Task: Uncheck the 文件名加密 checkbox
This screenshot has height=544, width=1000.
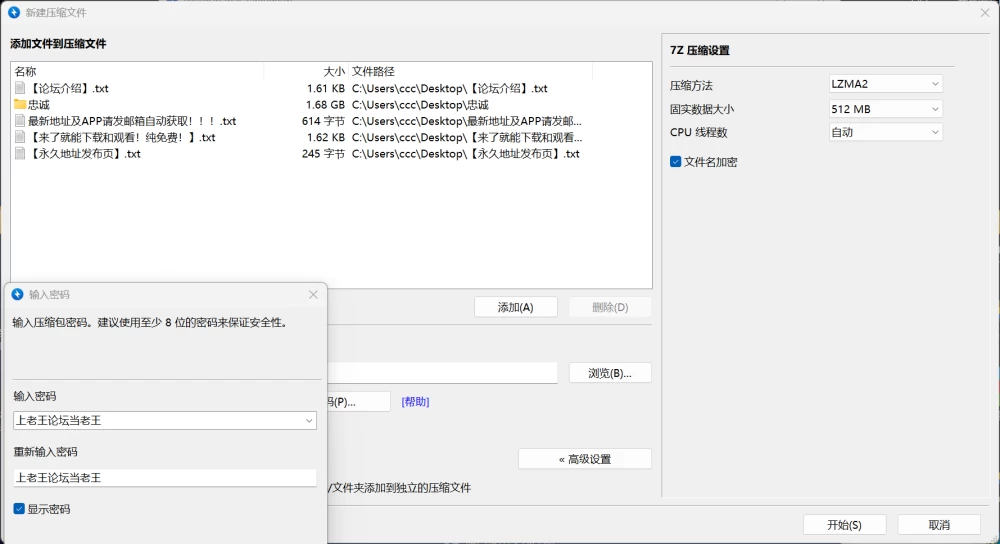Action: (x=675, y=161)
